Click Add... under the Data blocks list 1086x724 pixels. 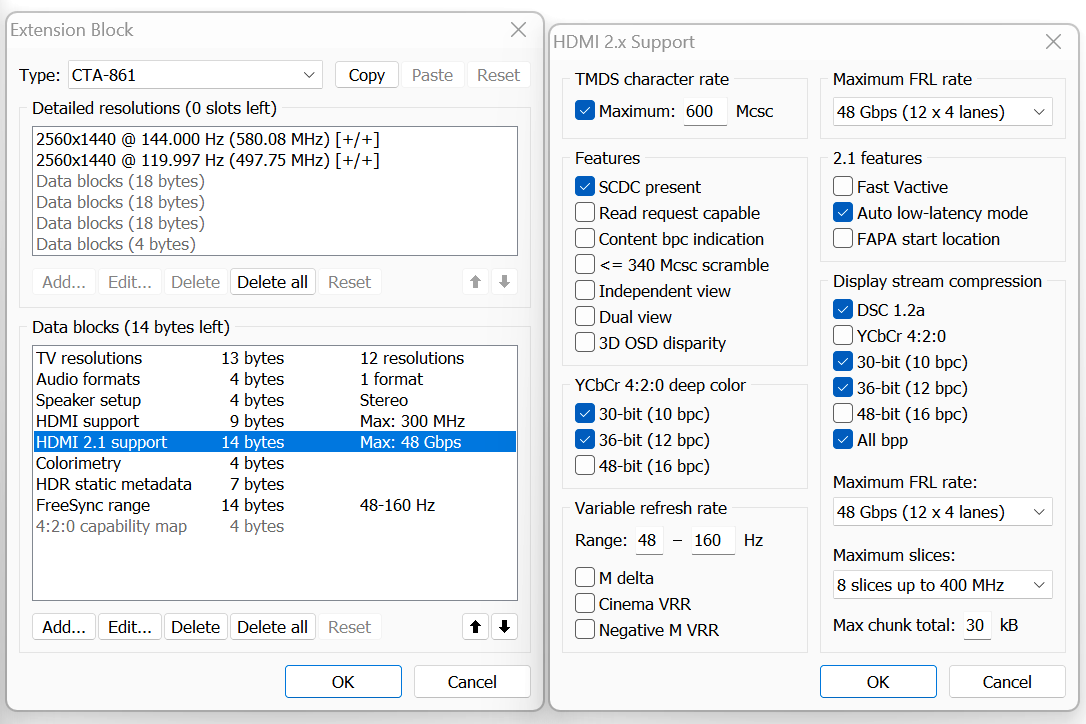click(x=64, y=627)
